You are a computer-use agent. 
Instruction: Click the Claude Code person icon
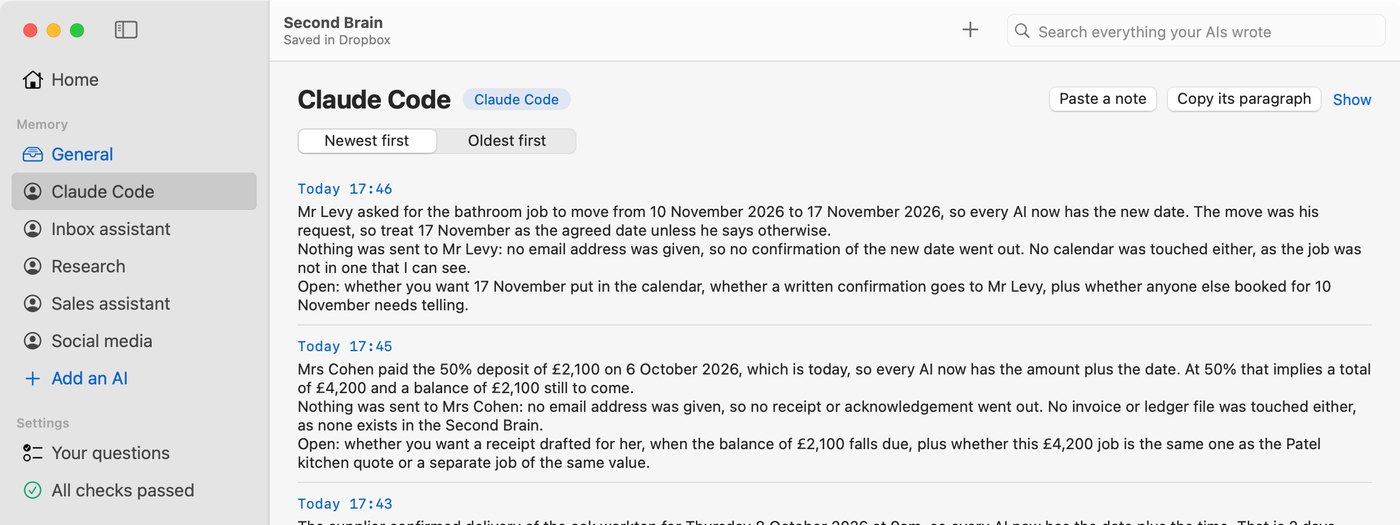(x=33, y=191)
